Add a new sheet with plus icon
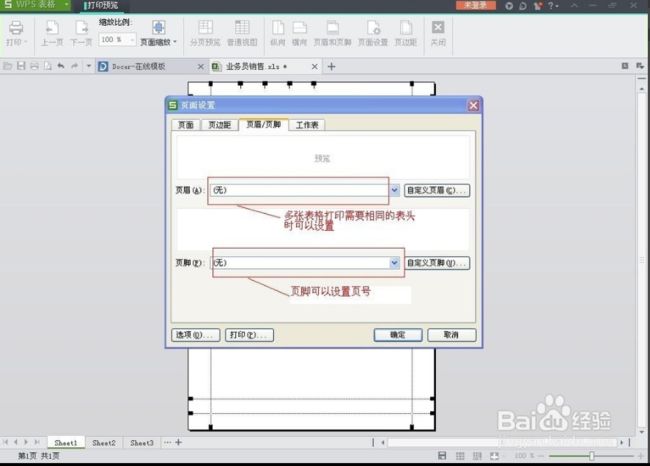The image size is (650, 466). pyautogui.click(x=179, y=442)
